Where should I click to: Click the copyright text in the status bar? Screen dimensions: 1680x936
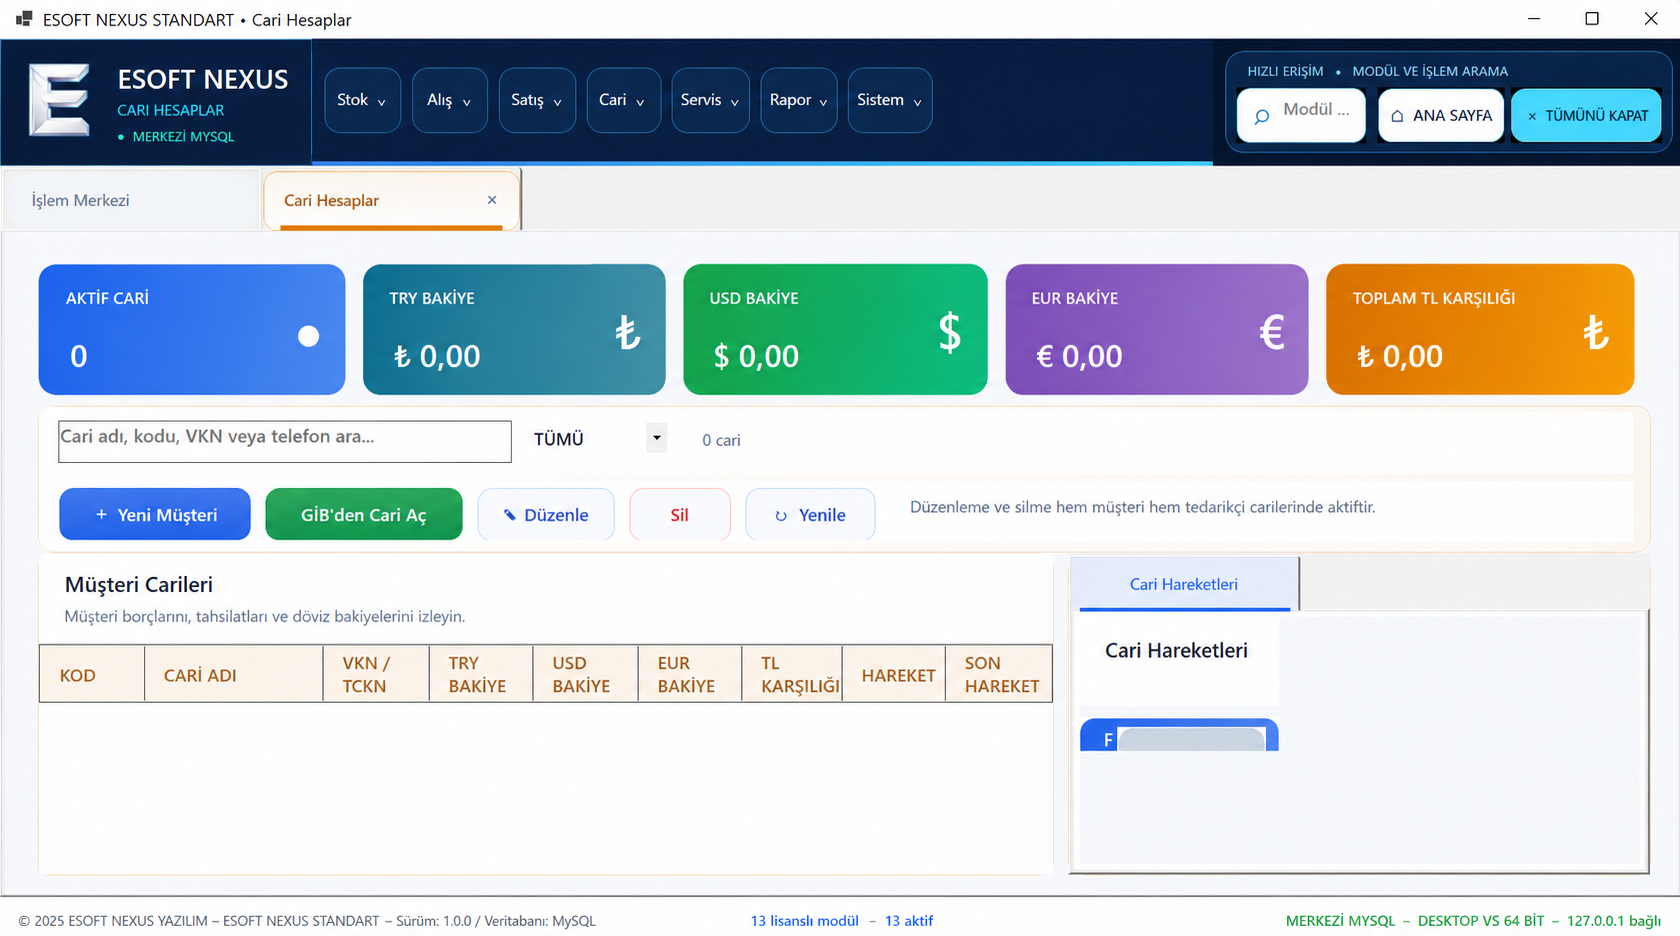click(x=307, y=921)
